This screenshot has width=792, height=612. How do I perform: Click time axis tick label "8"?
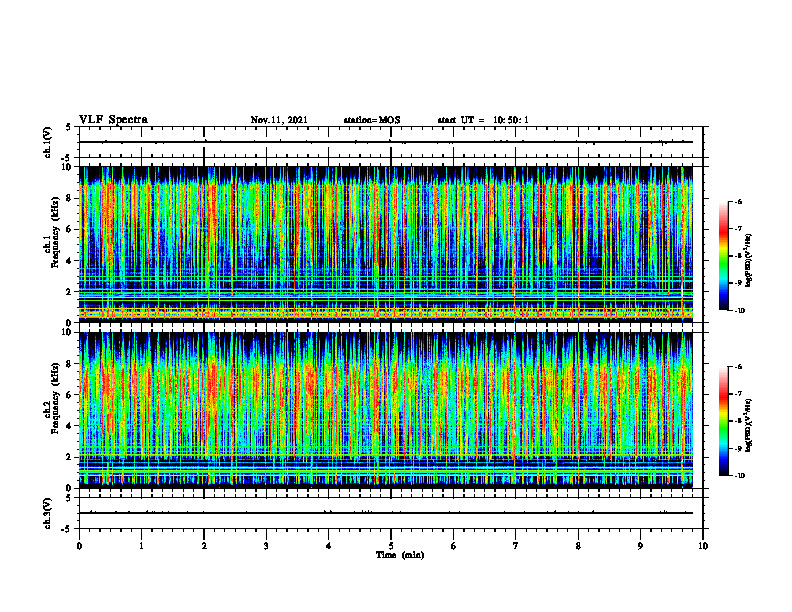[x=578, y=546]
